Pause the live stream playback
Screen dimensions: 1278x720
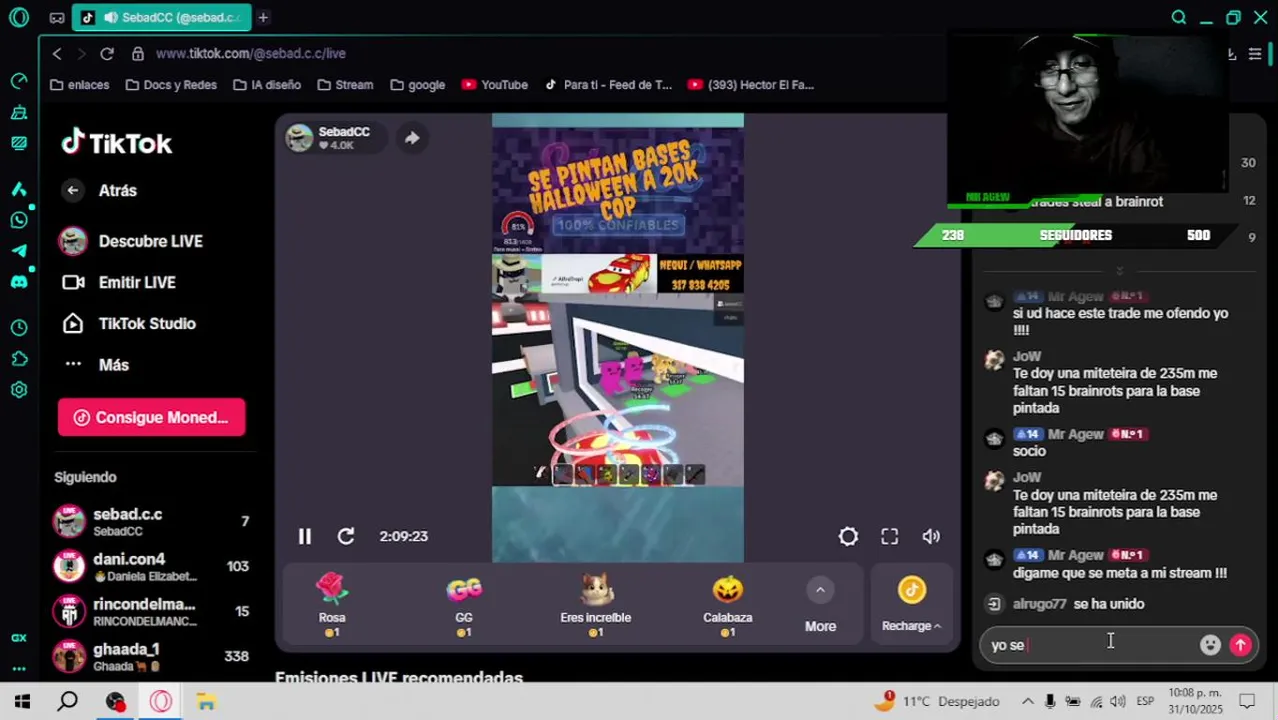[305, 536]
